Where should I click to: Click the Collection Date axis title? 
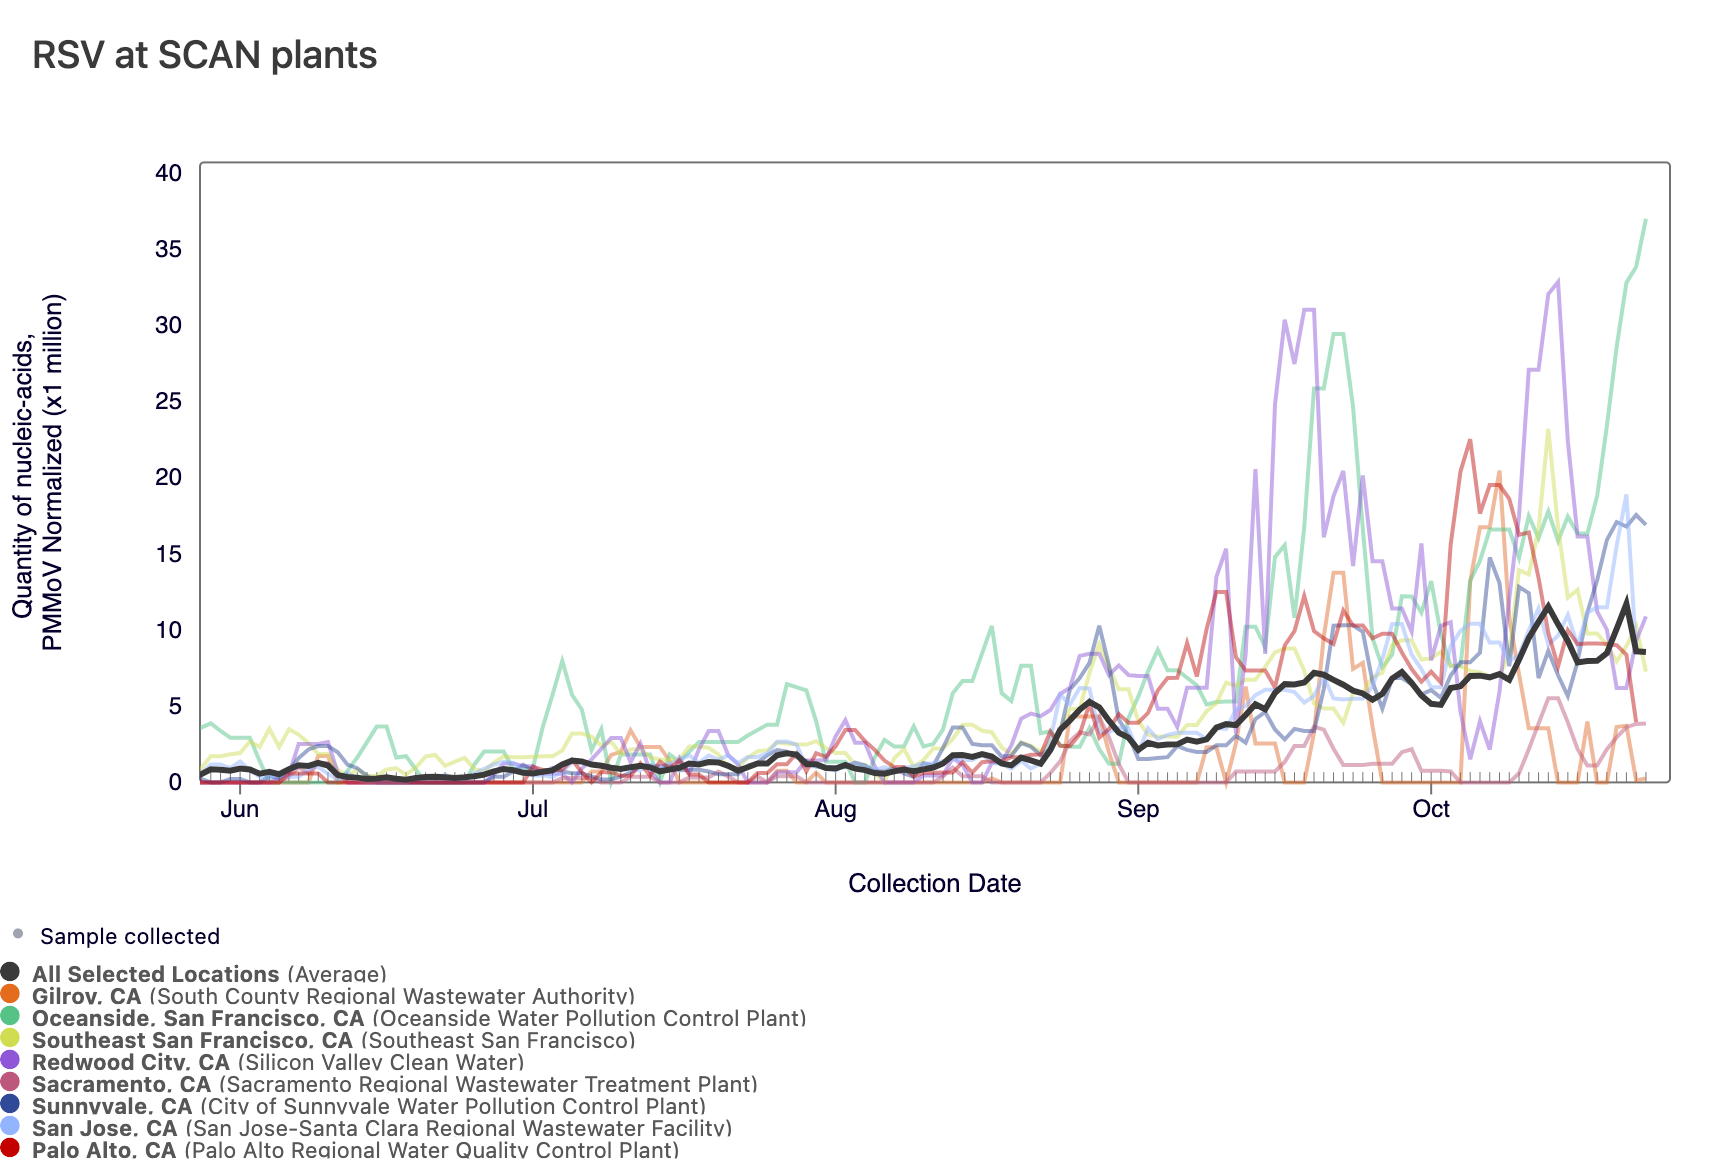[x=934, y=883]
